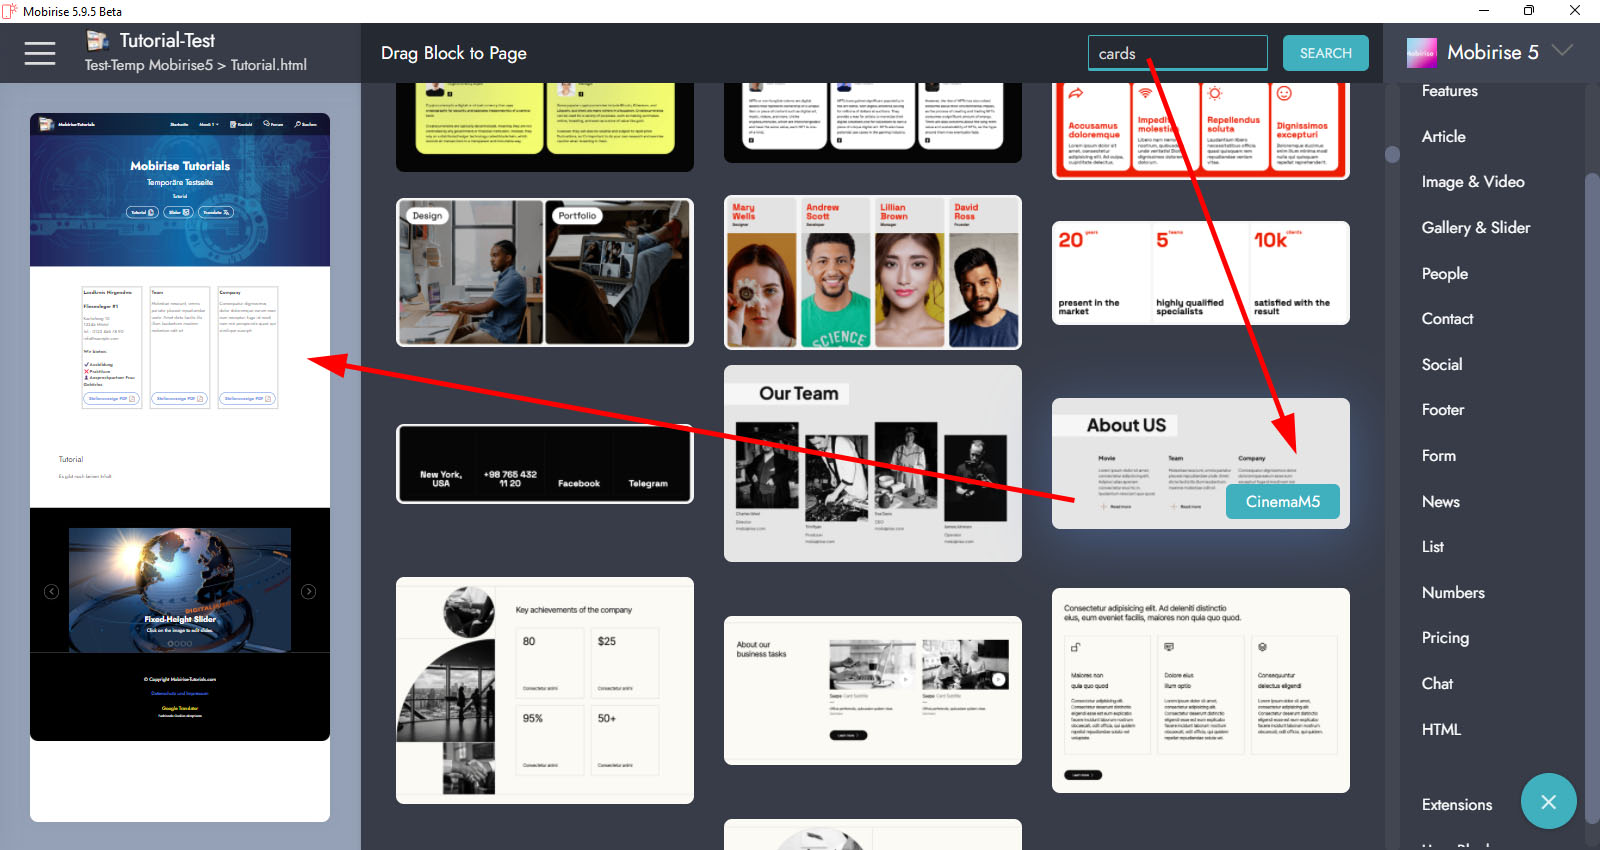This screenshot has width=1600, height=850.
Task: Choose the People category
Action: pos(1445,273)
